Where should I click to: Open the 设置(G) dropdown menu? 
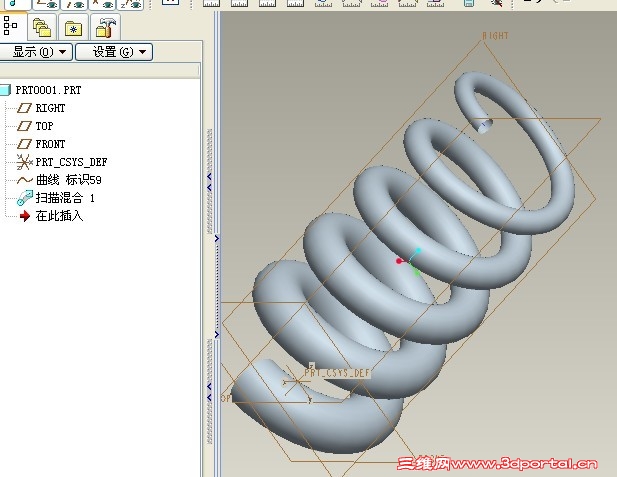tap(114, 52)
